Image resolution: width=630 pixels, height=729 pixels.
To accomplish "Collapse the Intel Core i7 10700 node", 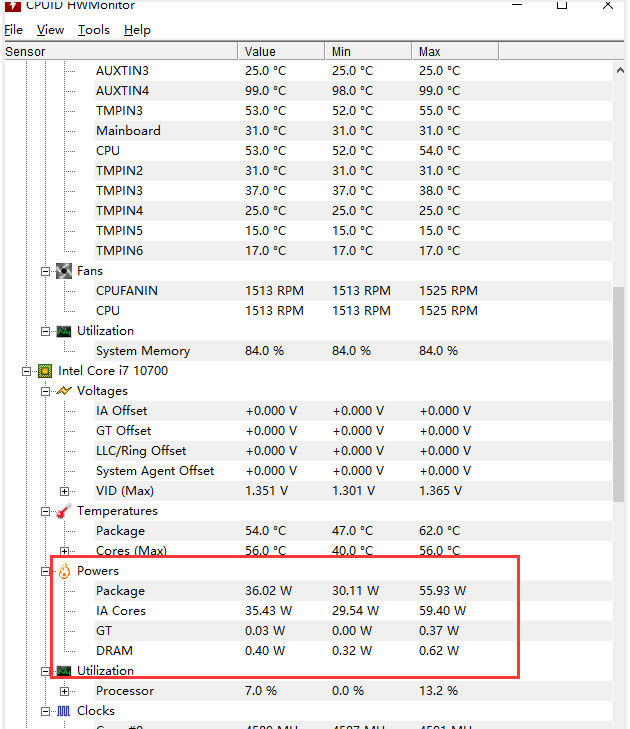I will tap(26, 371).
